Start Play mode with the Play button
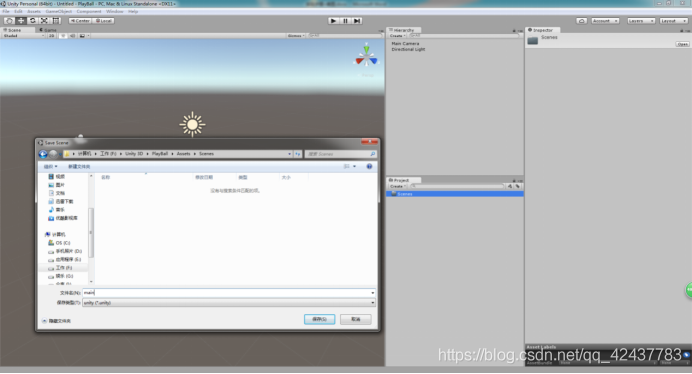Viewport: 692px width, 374px height. tap(334, 21)
